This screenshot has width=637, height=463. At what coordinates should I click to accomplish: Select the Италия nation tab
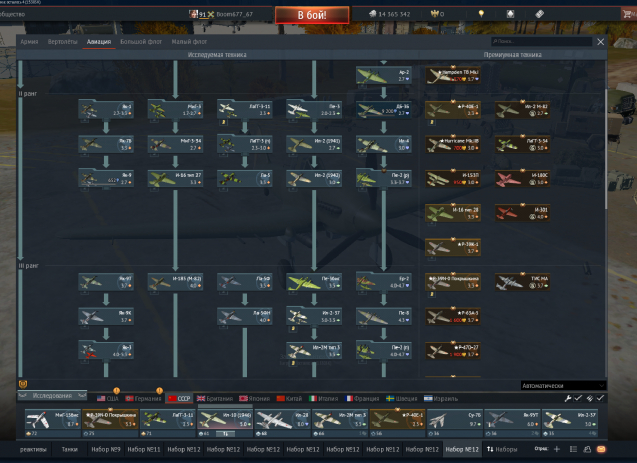coord(323,398)
